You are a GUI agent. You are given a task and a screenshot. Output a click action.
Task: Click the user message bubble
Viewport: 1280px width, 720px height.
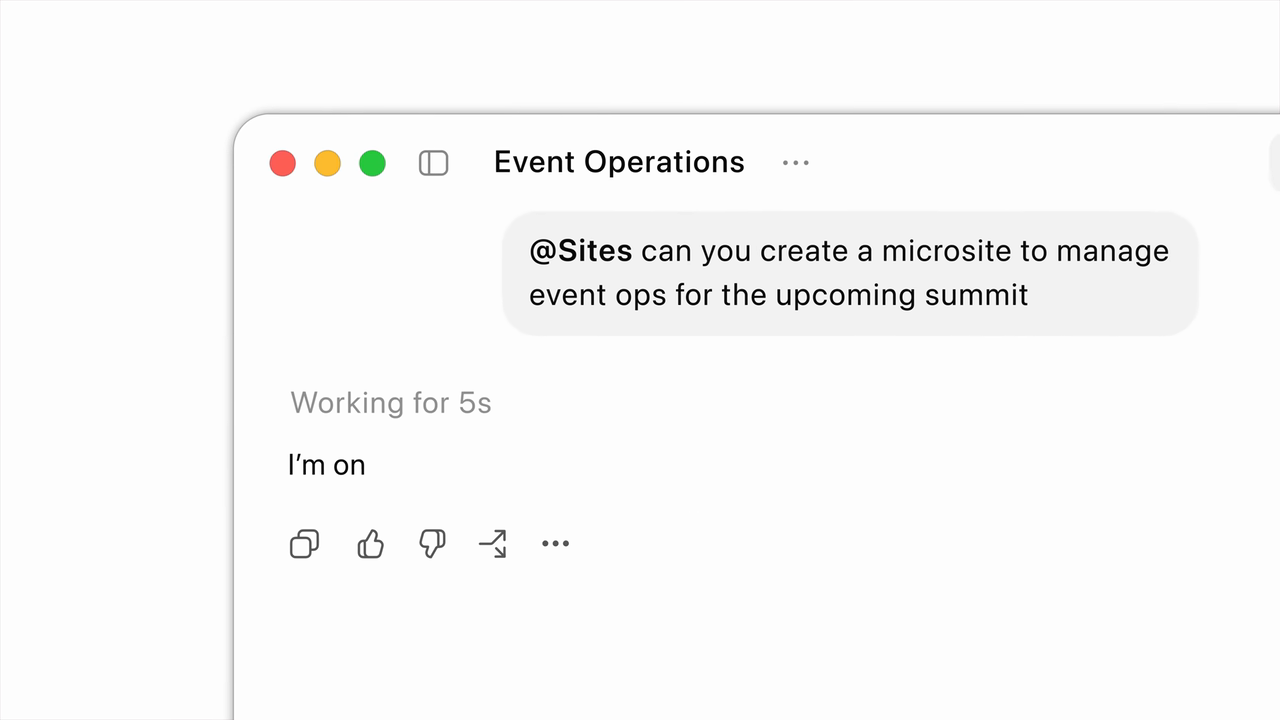pos(850,273)
